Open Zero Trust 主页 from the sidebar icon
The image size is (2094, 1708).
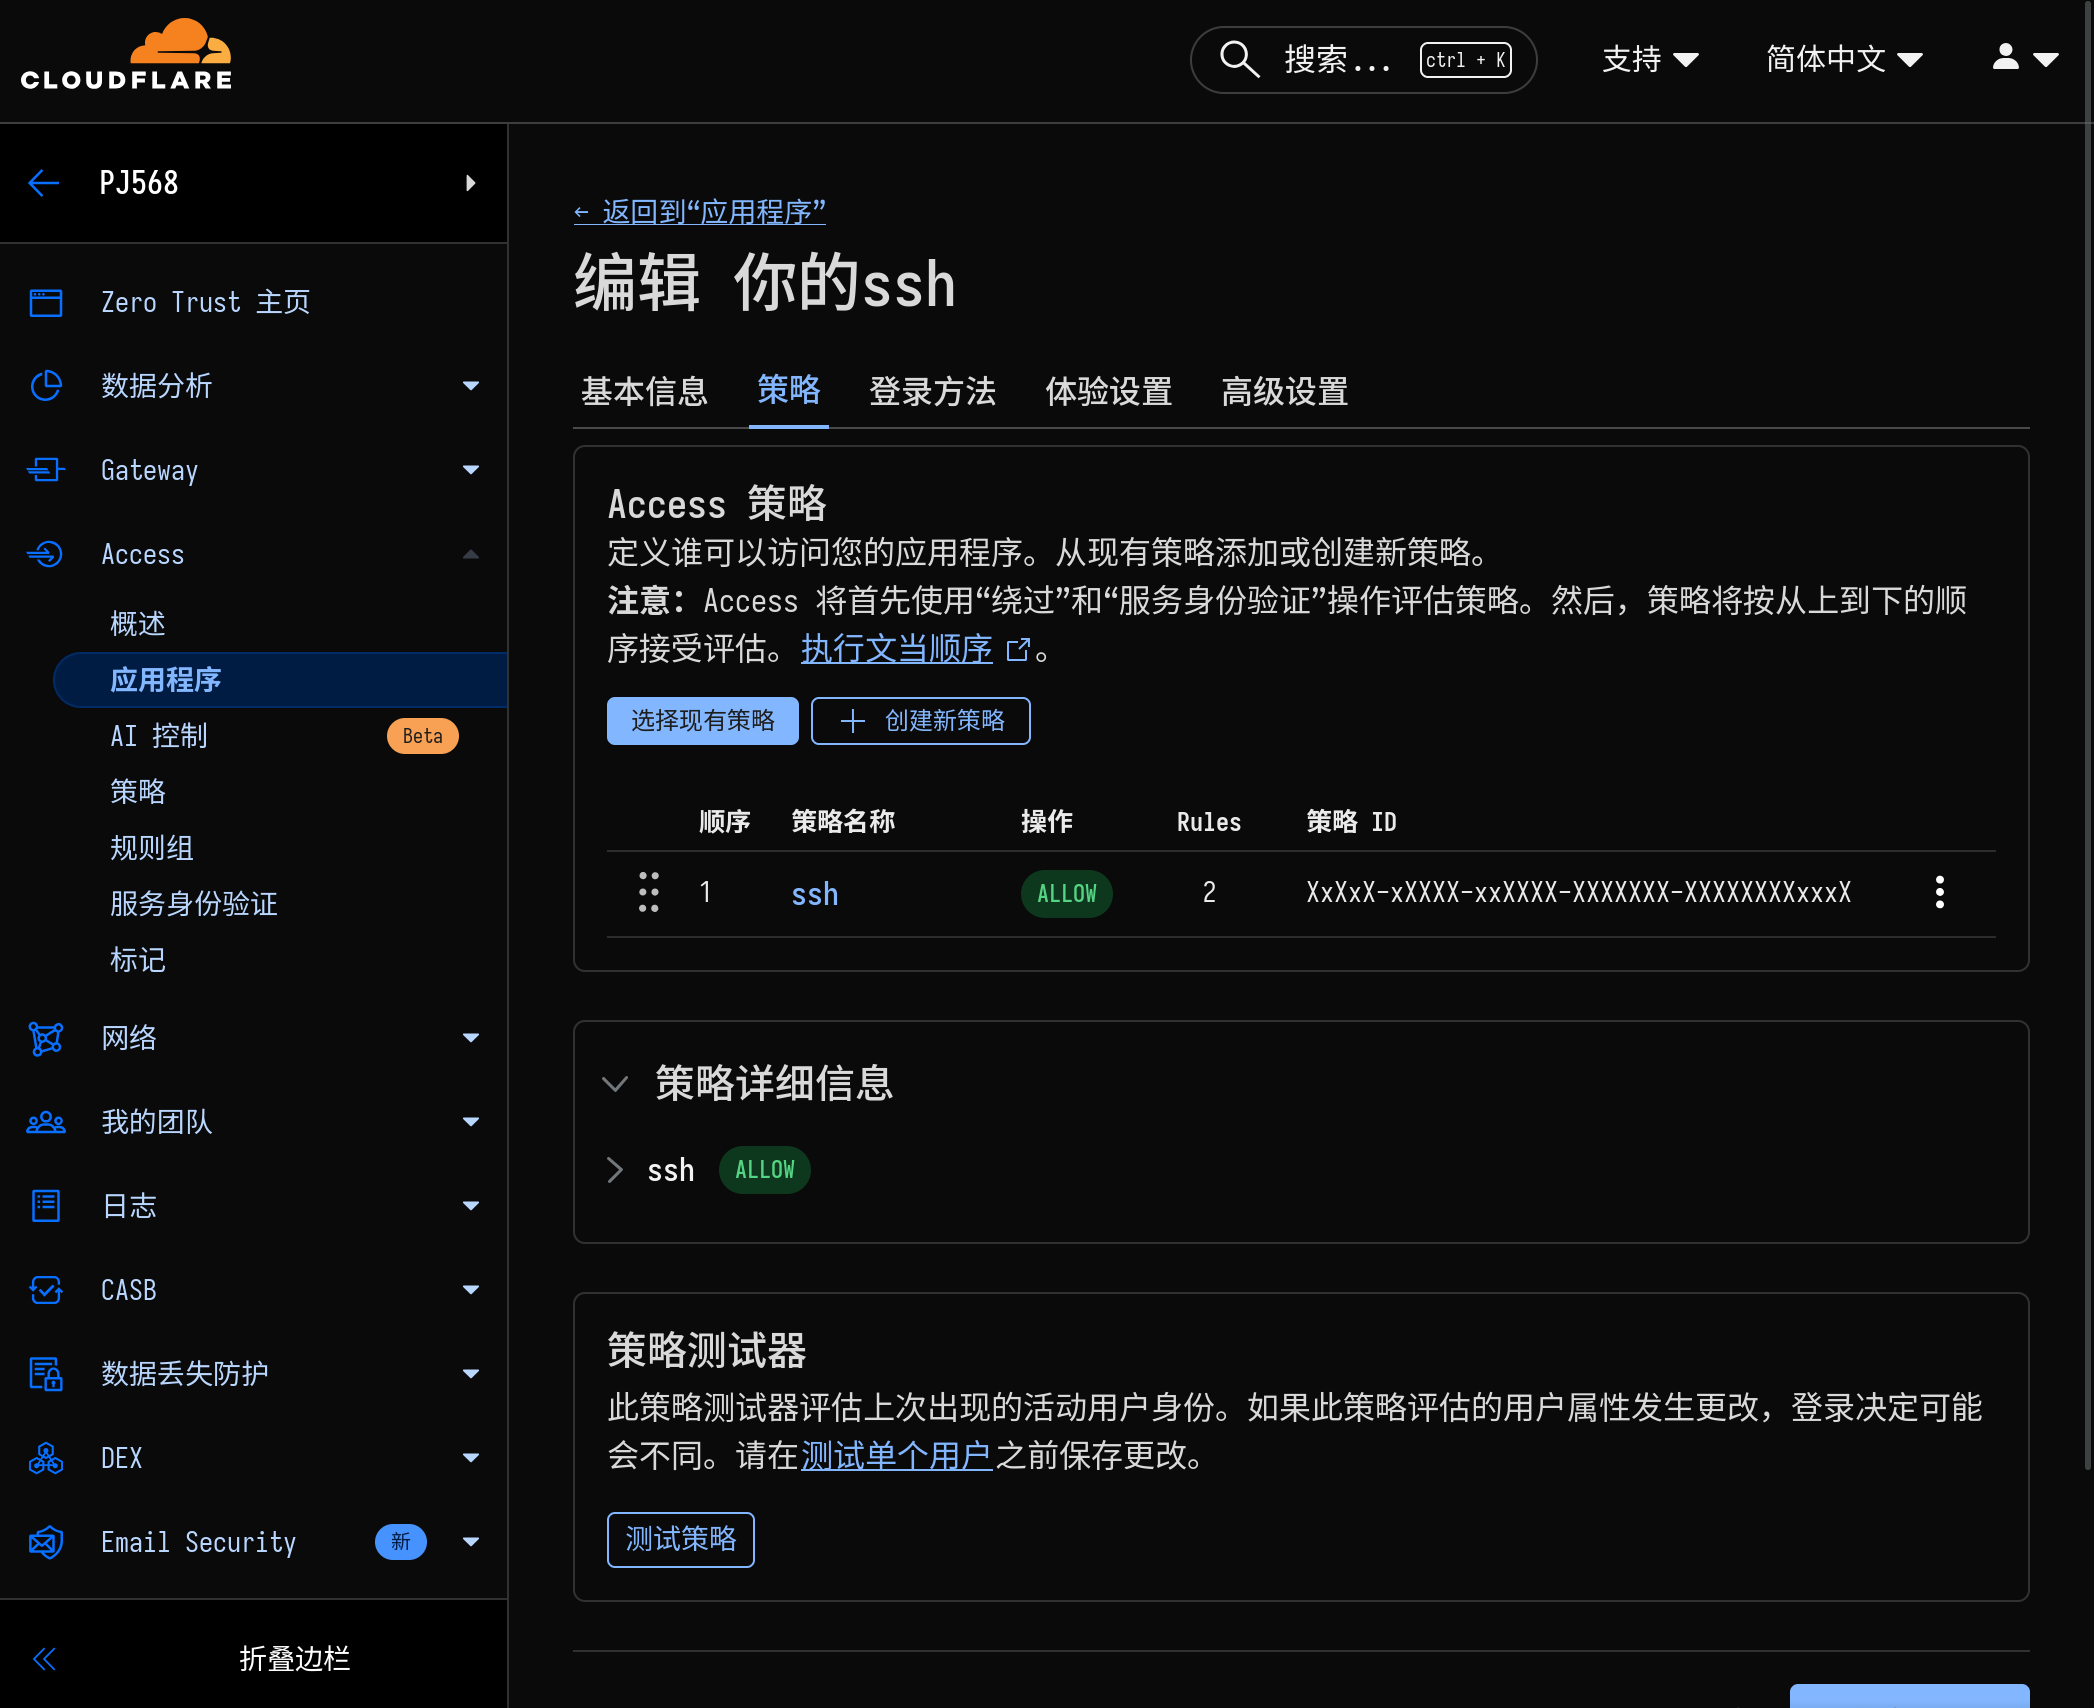point(45,302)
